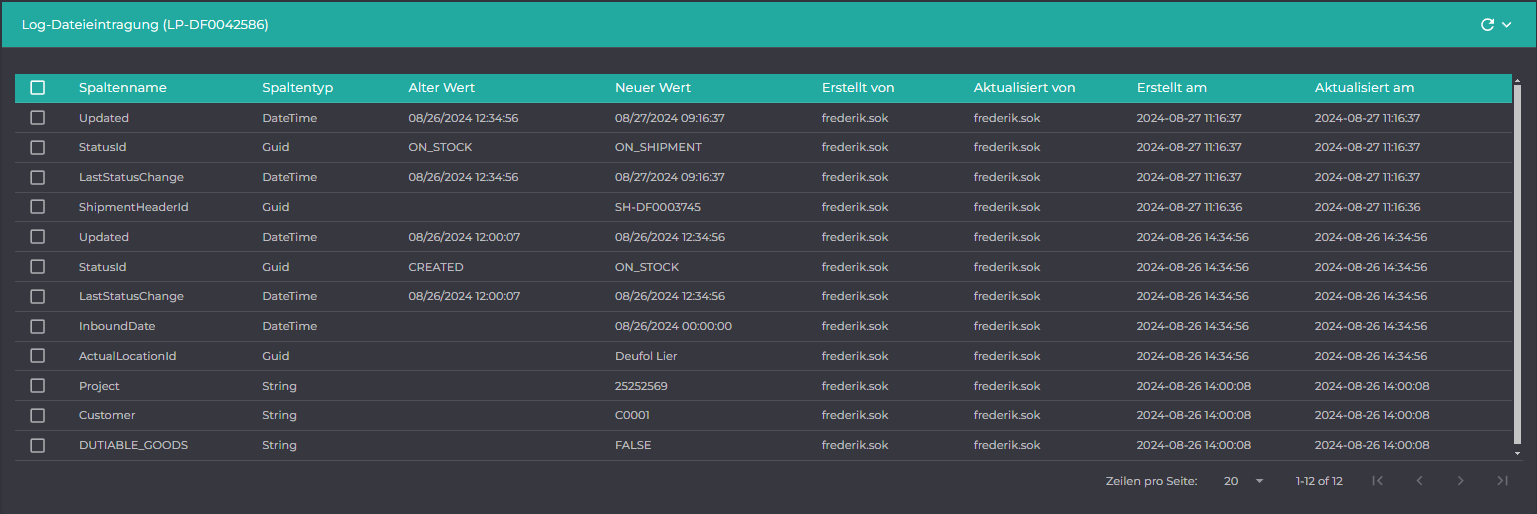Toggle the select-all checkbox in header
This screenshot has height=514, width=1537.
(x=38, y=88)
